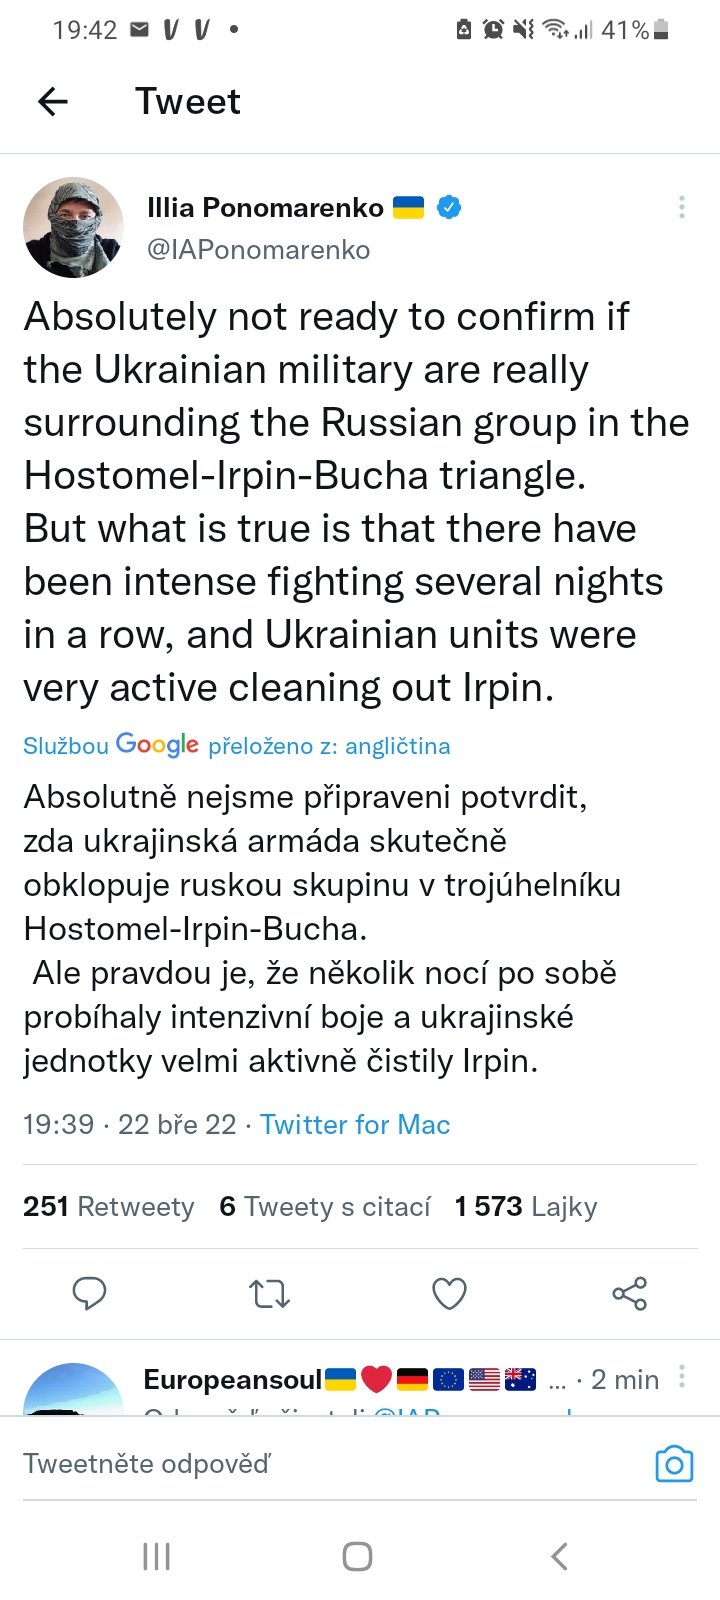Tap the back arrow

pyautogui.click(x=52, y=101)
